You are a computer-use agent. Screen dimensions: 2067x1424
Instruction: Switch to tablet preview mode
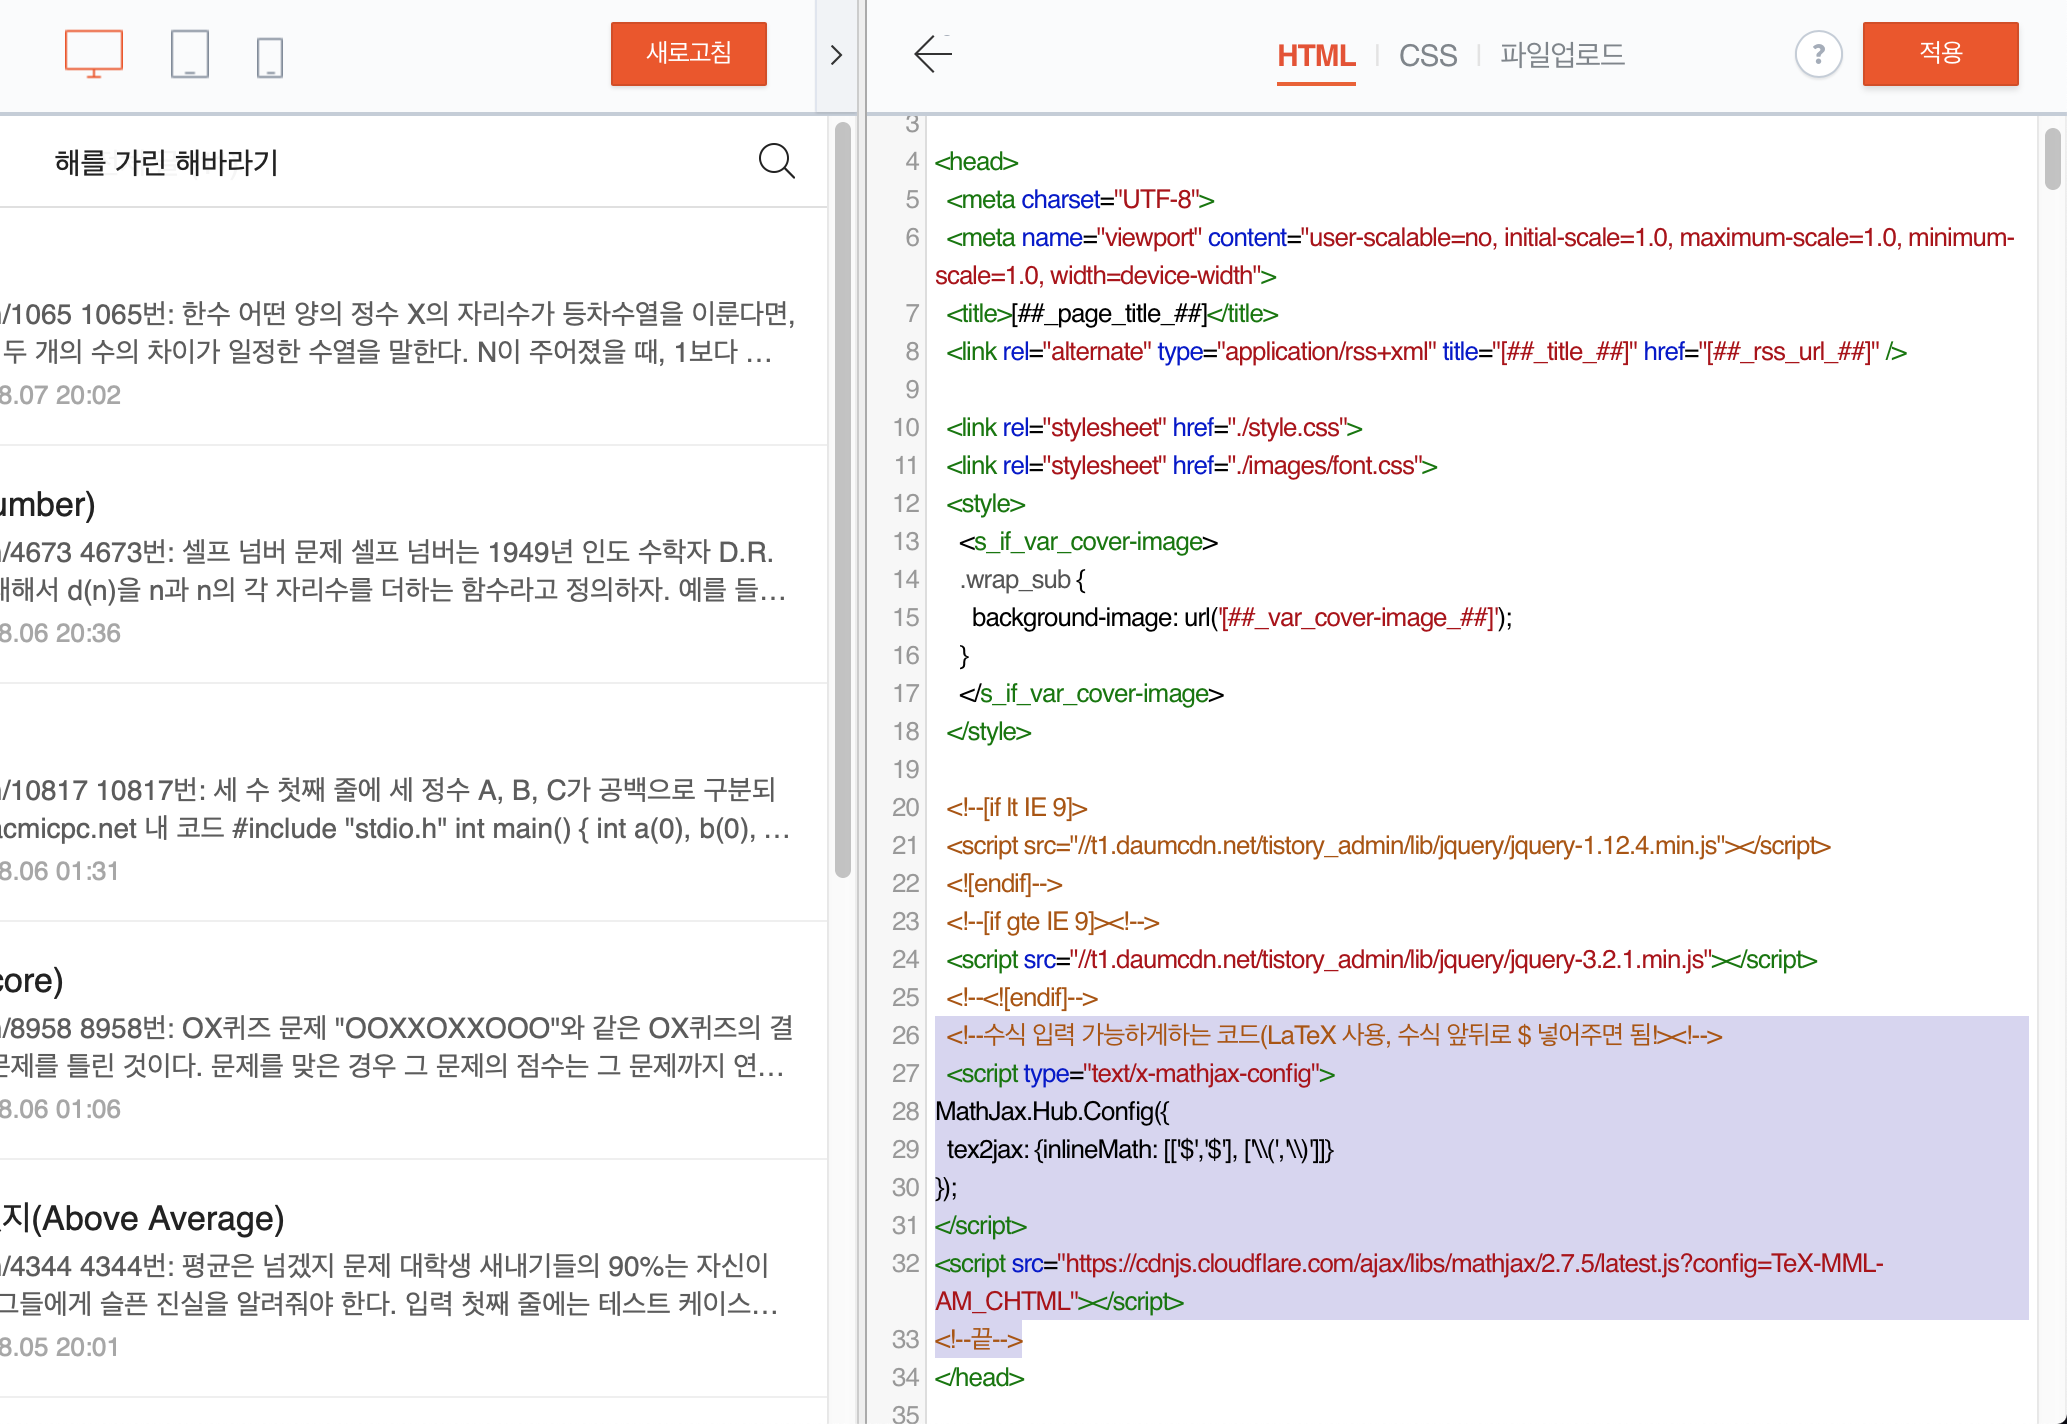coord(189,54)
